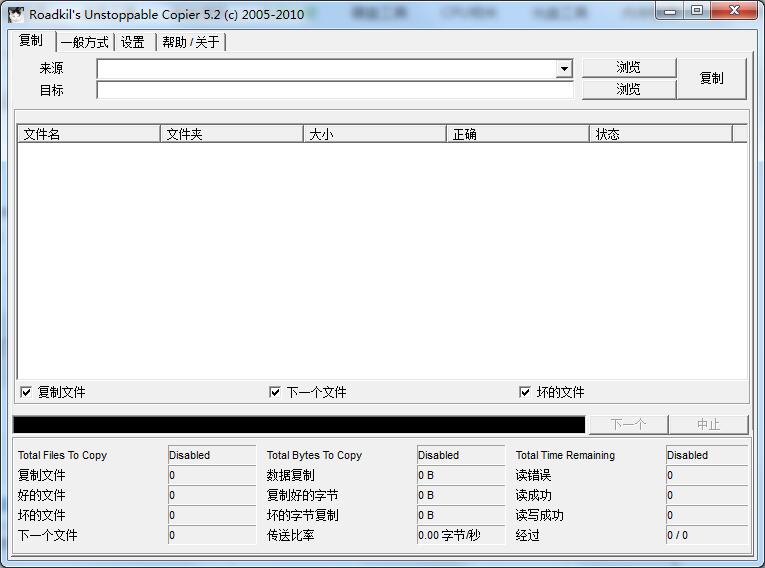The image size is (765, 568).
Task: Click into the 来源 source path field
Action: (x=326, y=69)
